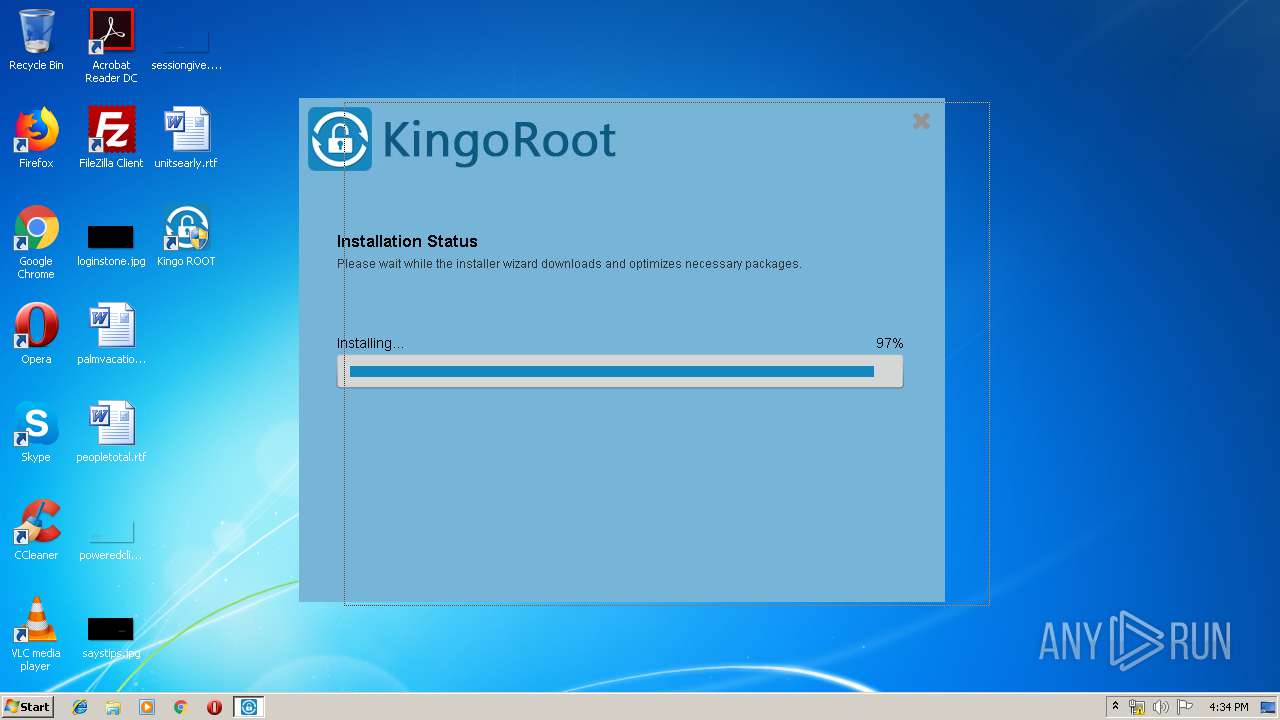Viewport: 1280px width, 720px height.
Task: Click the Installation Status heading
Action: coord(407,241)
